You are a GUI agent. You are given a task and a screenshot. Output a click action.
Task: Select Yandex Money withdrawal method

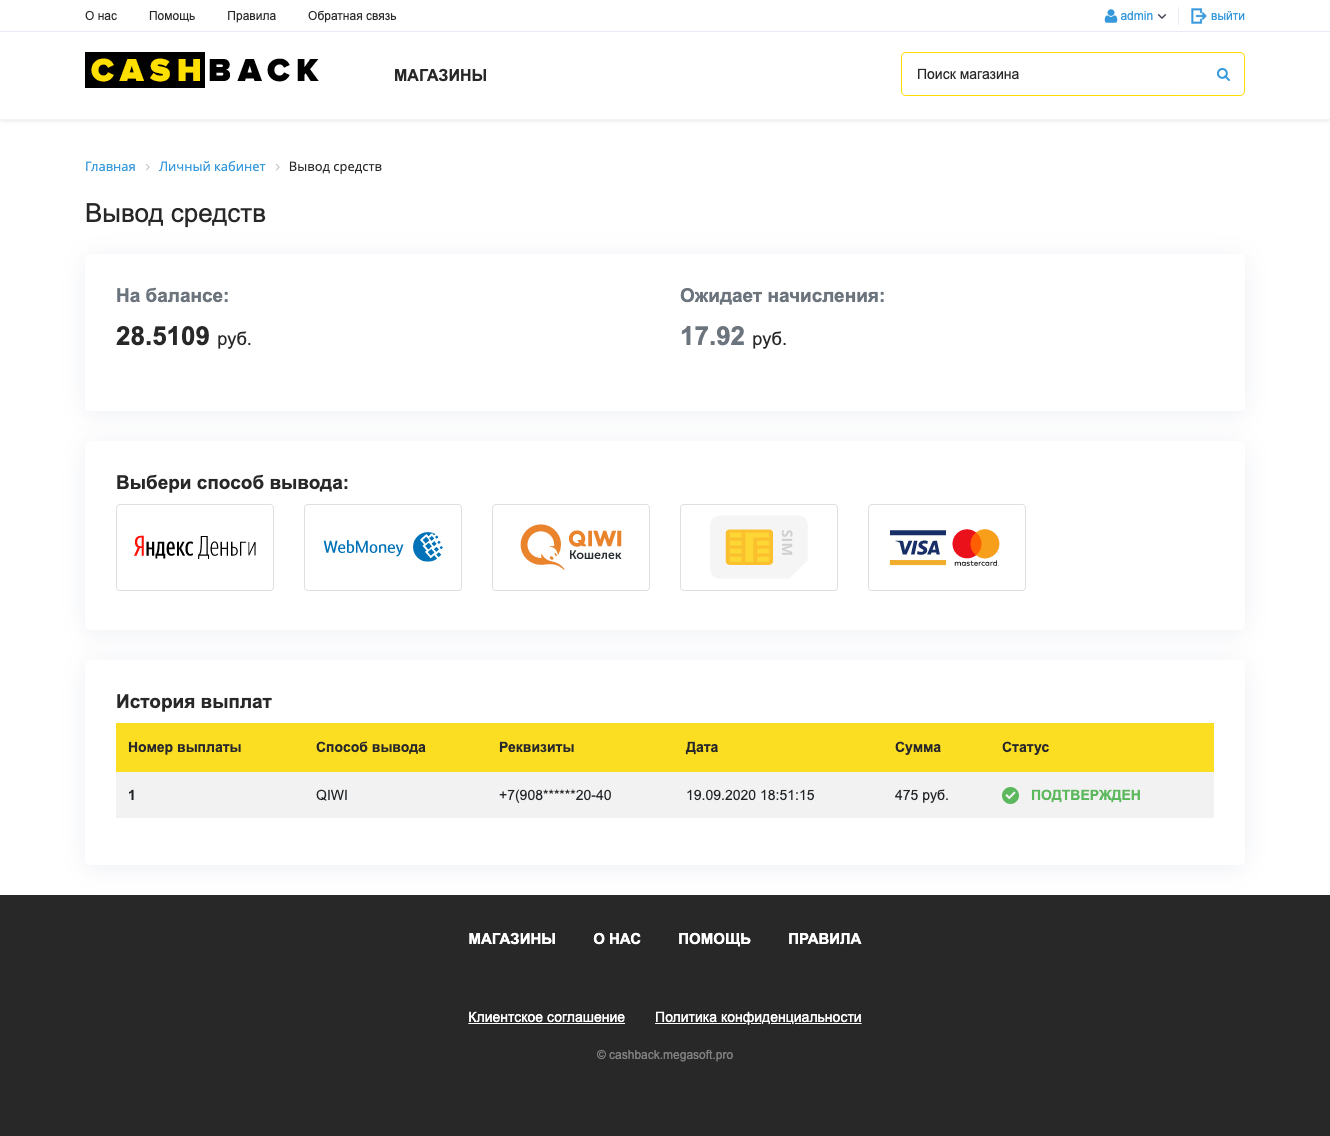[x=195, y=547]
